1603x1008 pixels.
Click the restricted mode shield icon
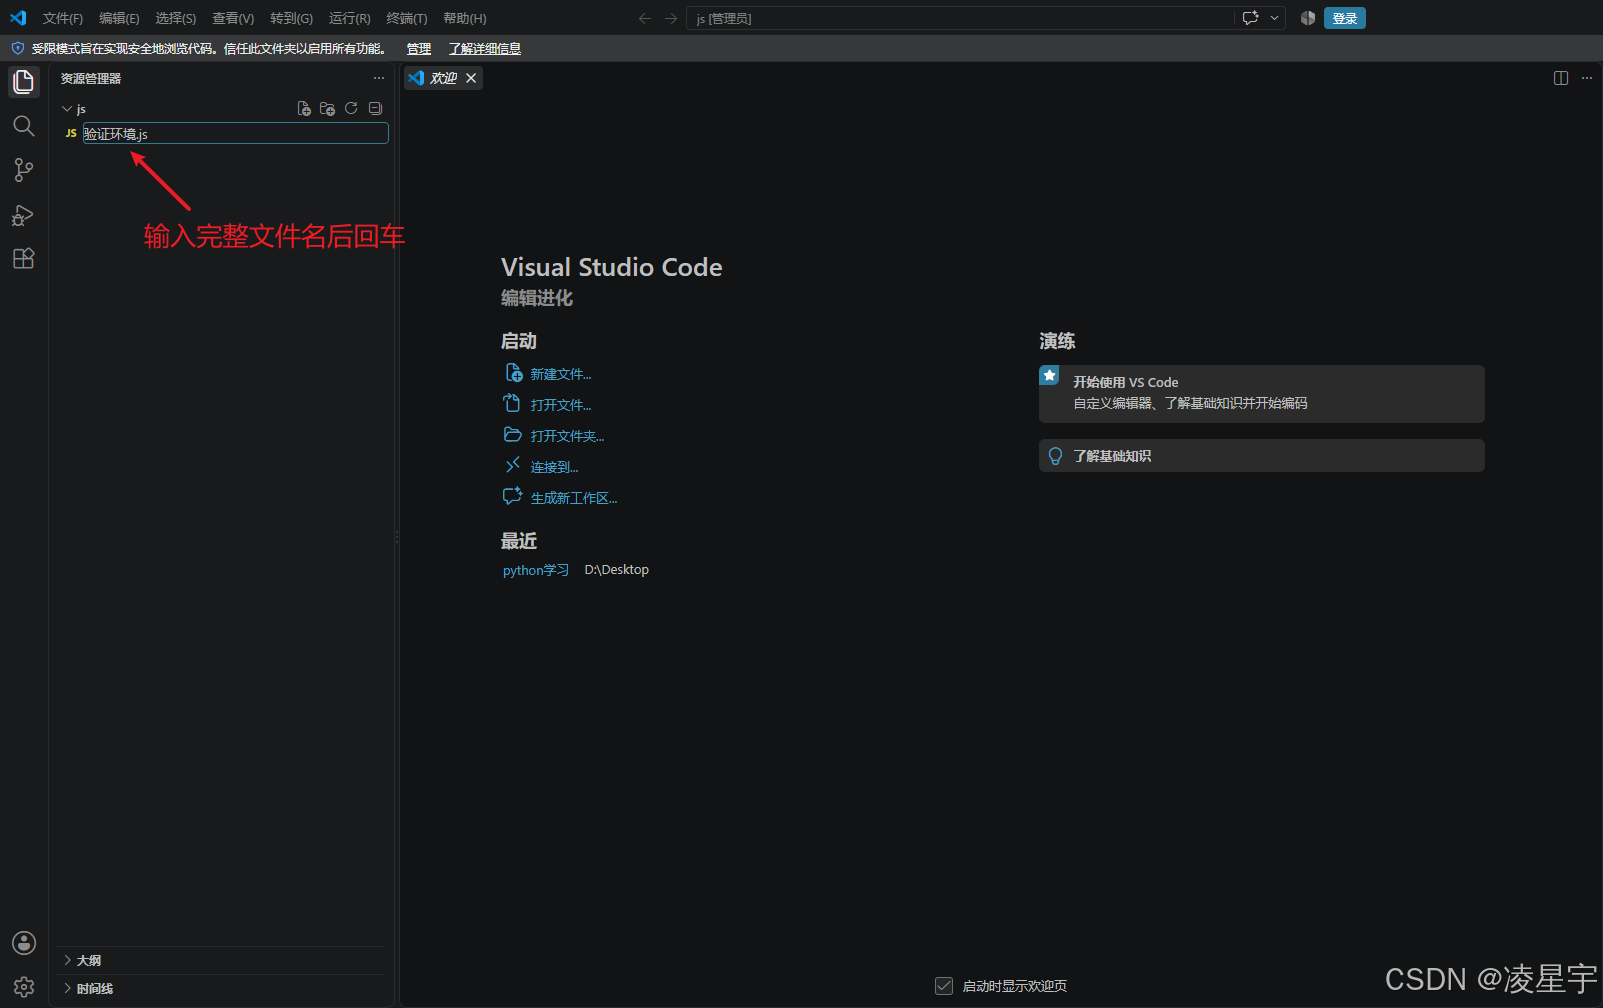click(x=17, y=48)
